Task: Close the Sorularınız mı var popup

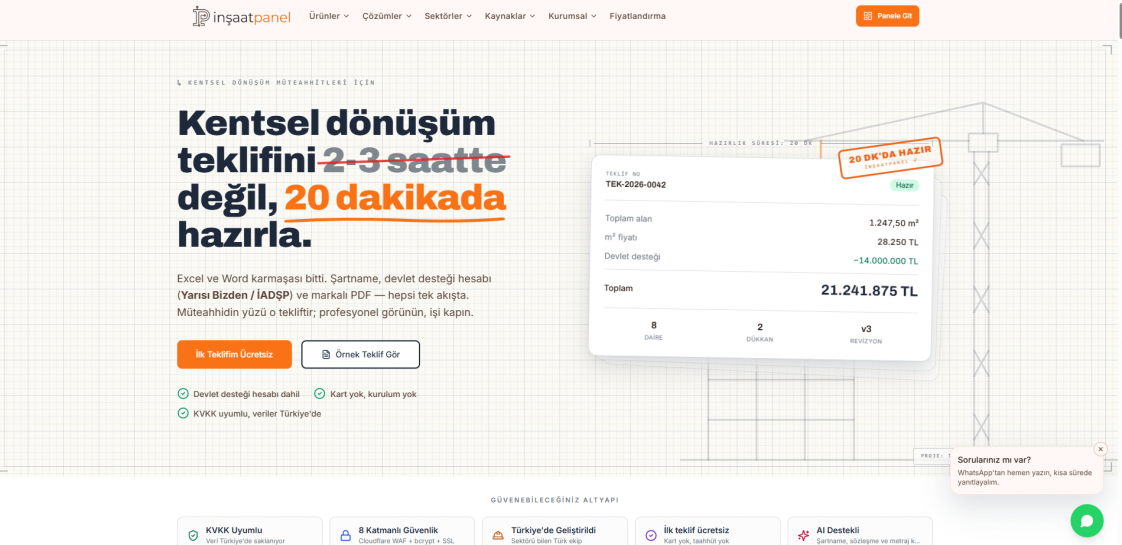Action: tap(1101, 449)
